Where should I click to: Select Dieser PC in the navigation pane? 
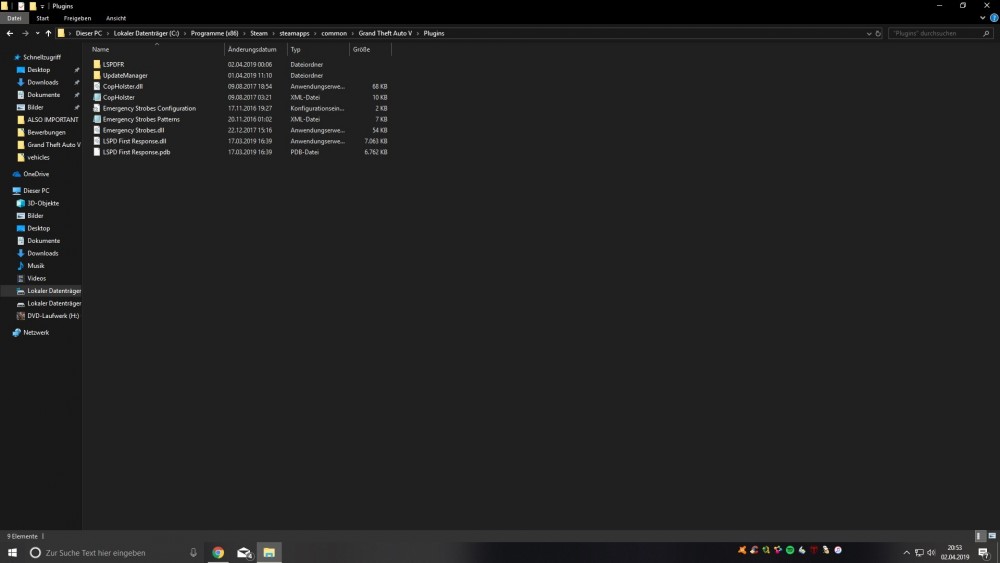pyautogui.click(x=36, y=191)
